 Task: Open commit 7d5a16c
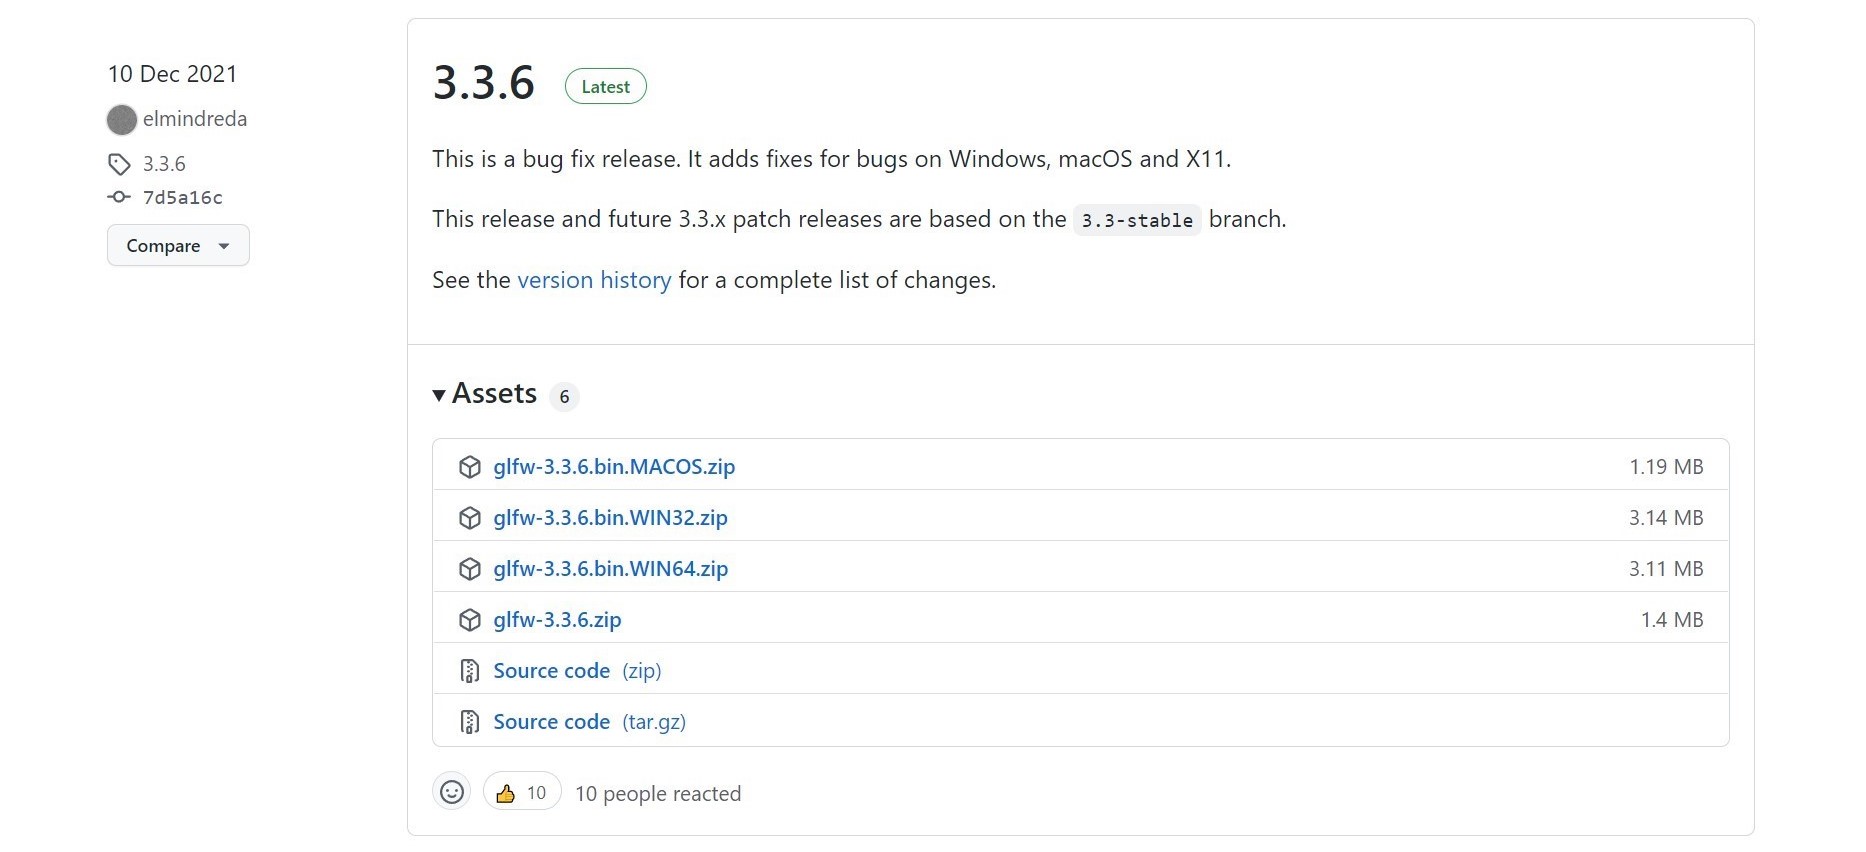tap(183, 197)
